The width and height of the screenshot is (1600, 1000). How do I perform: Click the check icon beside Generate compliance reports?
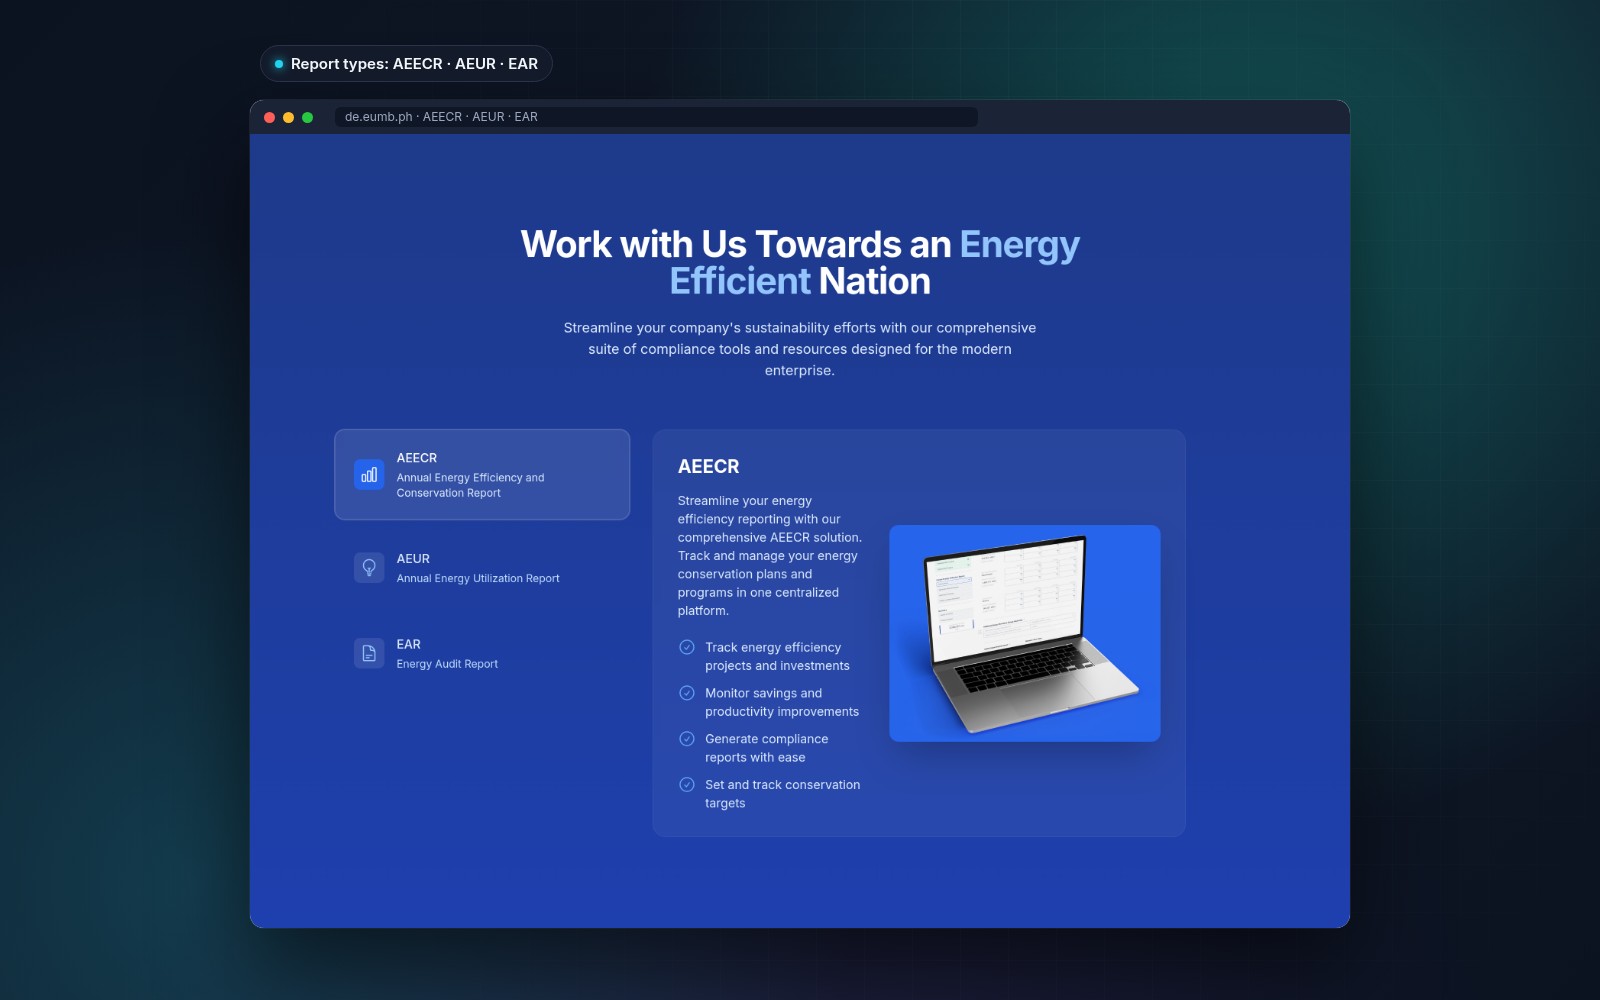pos(687,739)
